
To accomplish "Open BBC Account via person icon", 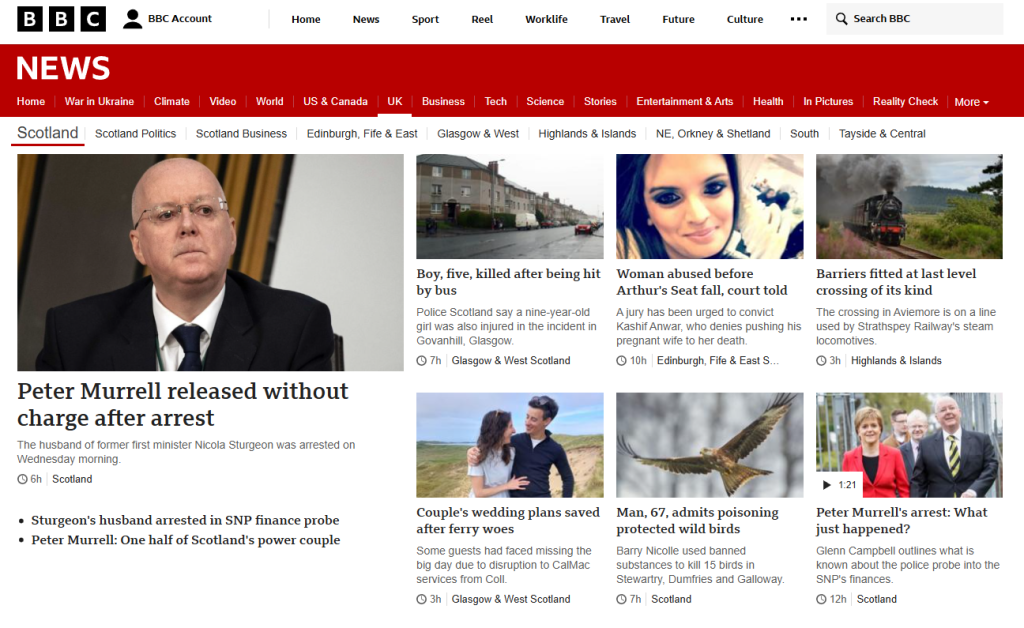I will [x=133, y=19].
